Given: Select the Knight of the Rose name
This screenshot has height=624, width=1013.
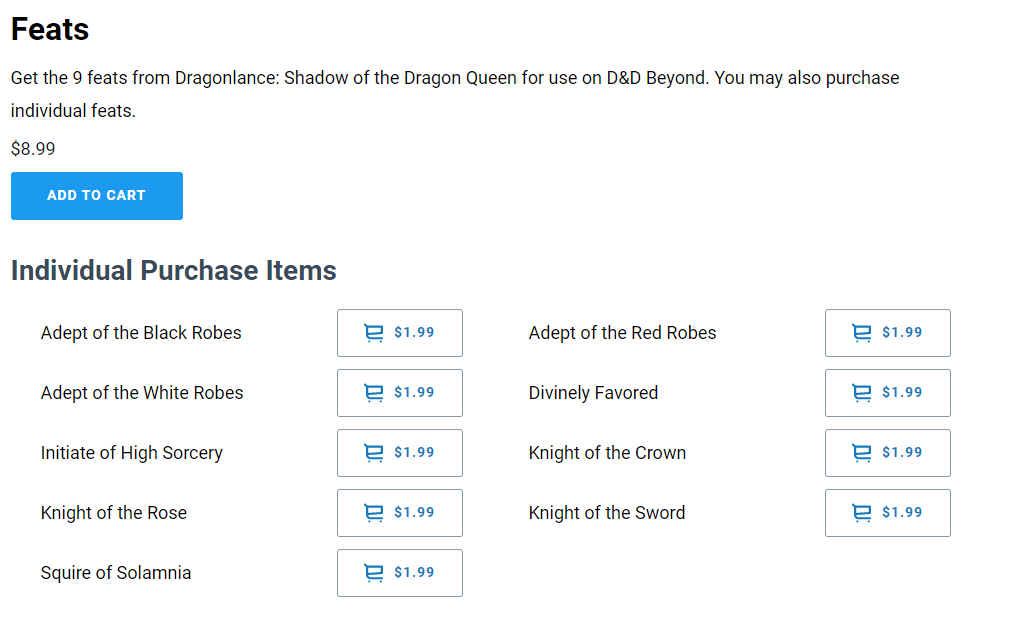Looking at the screenshot, I should (x=114, y=513).
